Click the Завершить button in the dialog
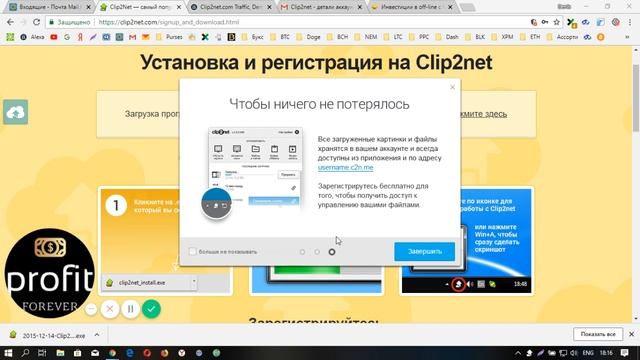Viewport: 640px width, 360px height. (x=424, y=251)
